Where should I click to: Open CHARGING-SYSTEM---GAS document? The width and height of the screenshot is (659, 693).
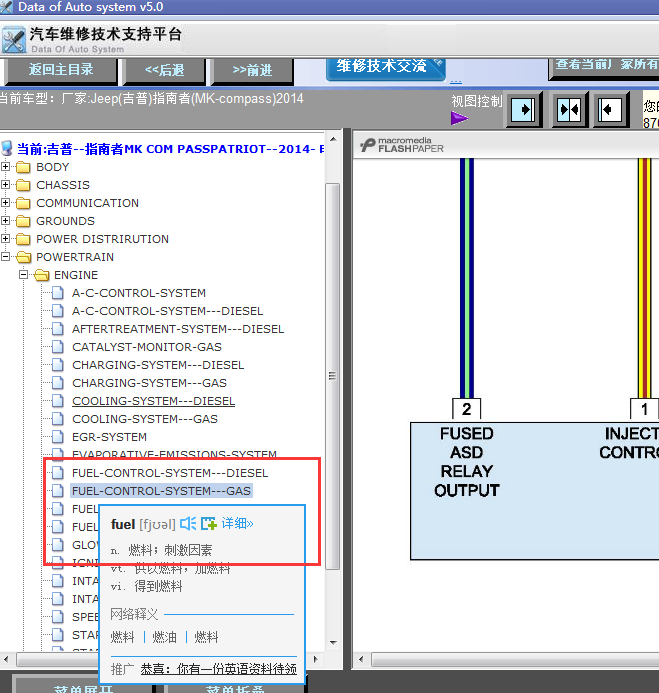pyautogui.click(x=149, y=383)
